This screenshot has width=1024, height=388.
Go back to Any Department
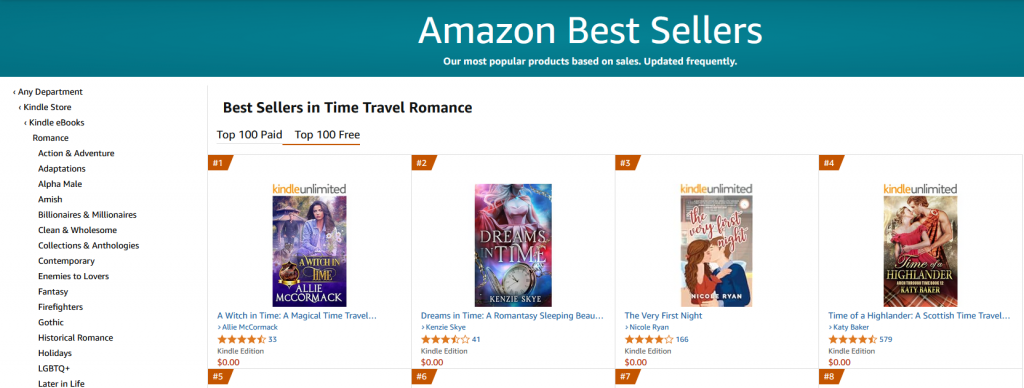point(48,92)
